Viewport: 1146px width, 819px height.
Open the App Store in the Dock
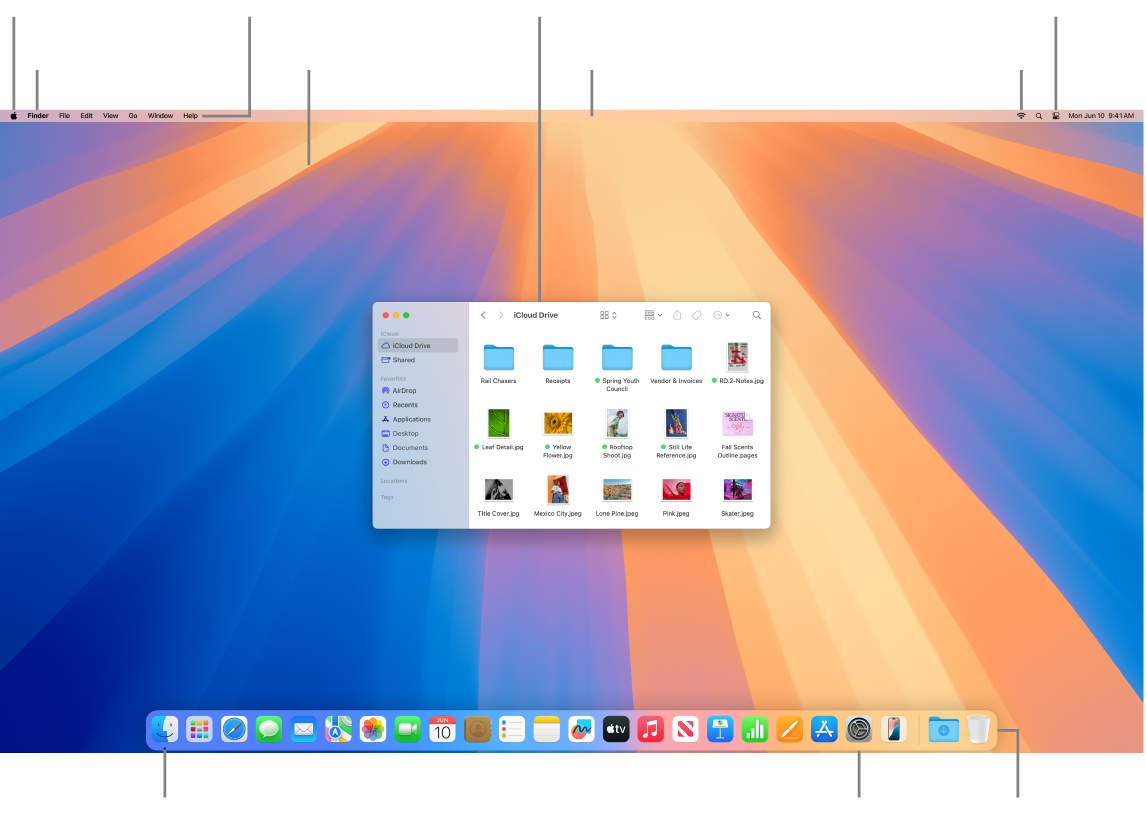click(824, 729)
